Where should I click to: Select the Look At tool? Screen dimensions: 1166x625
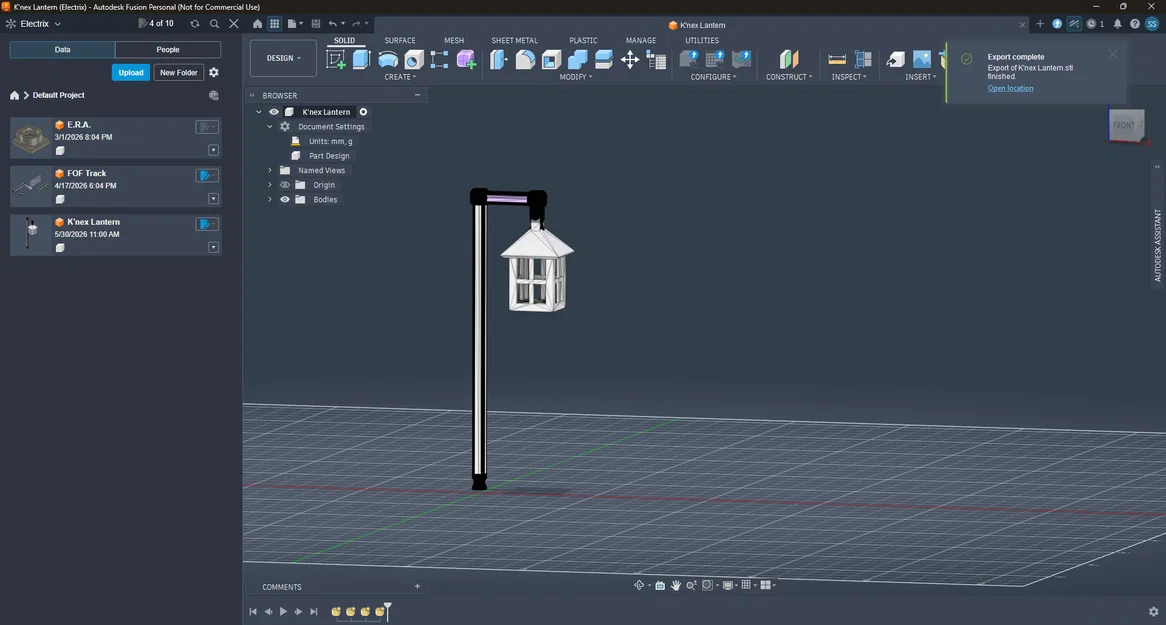pos(660,585)
